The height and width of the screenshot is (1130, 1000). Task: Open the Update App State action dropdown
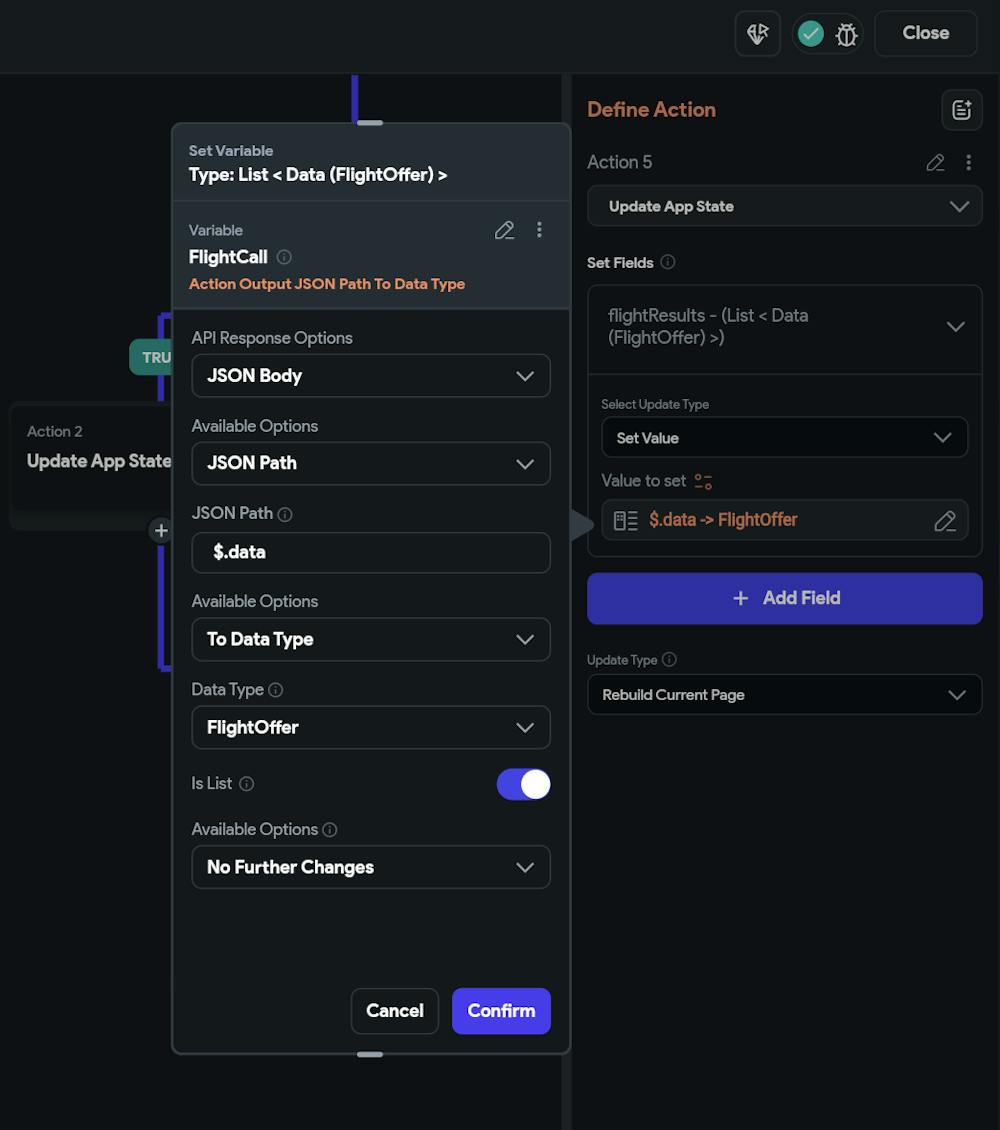[x=784, y=206]
